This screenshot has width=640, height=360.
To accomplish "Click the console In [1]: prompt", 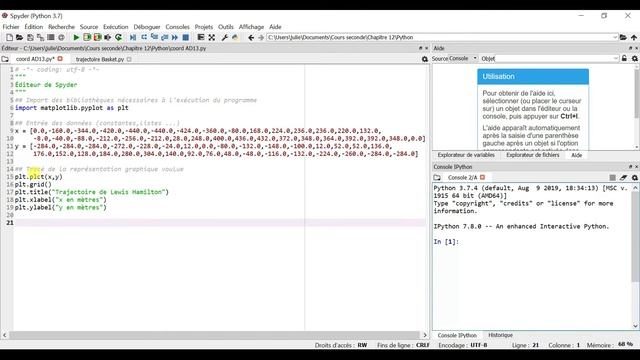I will 446,242.
